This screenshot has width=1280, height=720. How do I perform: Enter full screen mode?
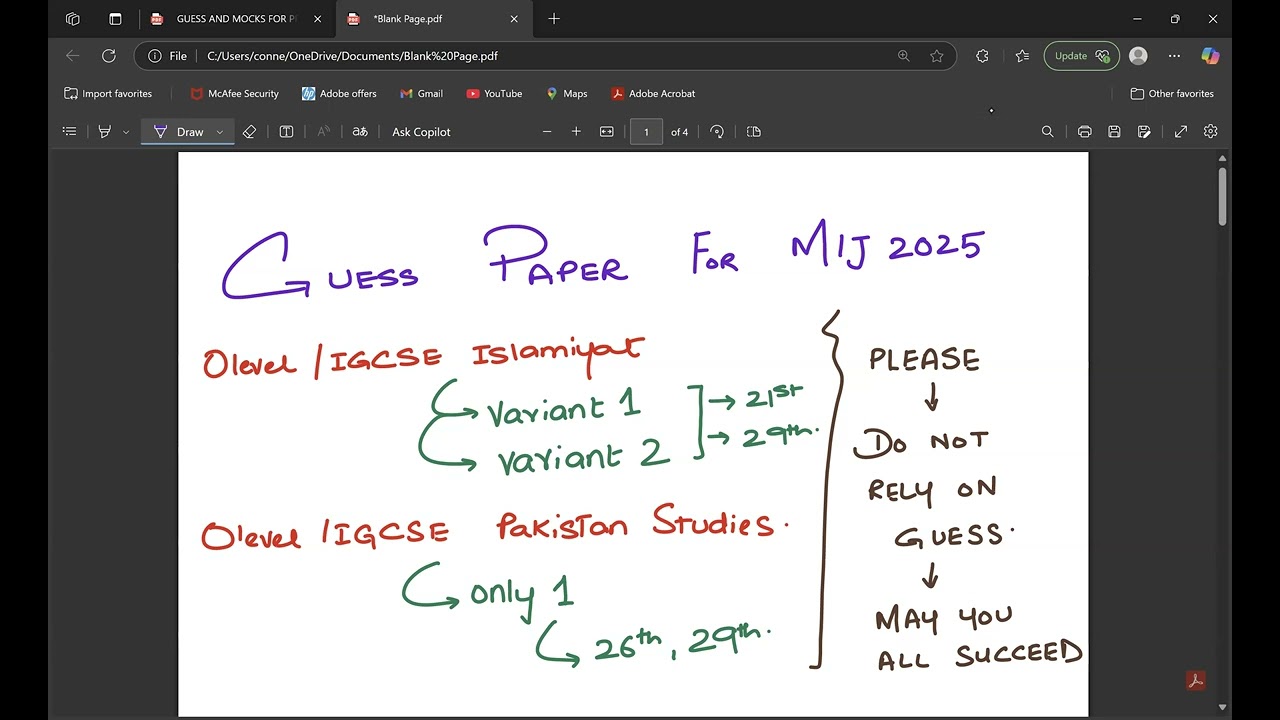1181,131
